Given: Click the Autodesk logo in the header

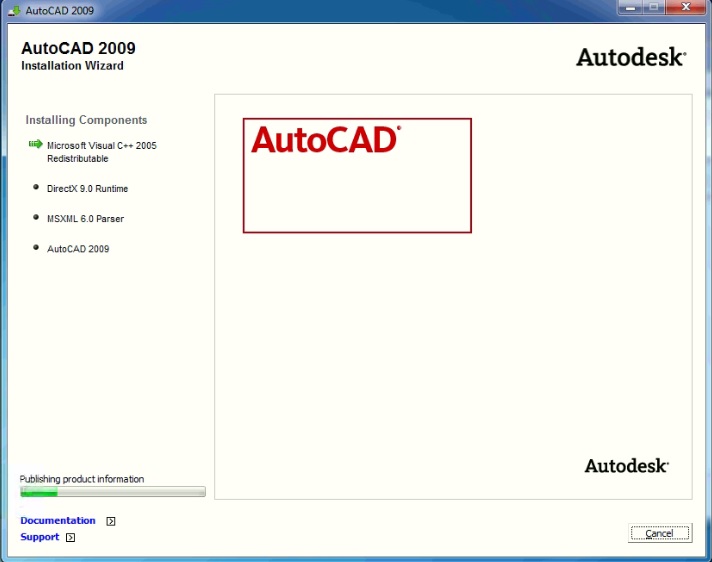Looking at the screenshot, I should click(630, 57).
